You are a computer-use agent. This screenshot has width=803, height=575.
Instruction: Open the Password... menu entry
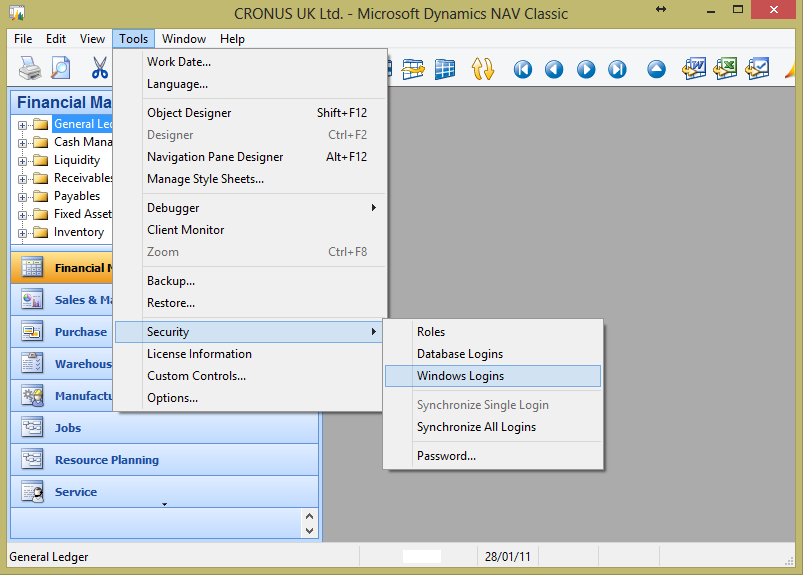click(493, 456)
